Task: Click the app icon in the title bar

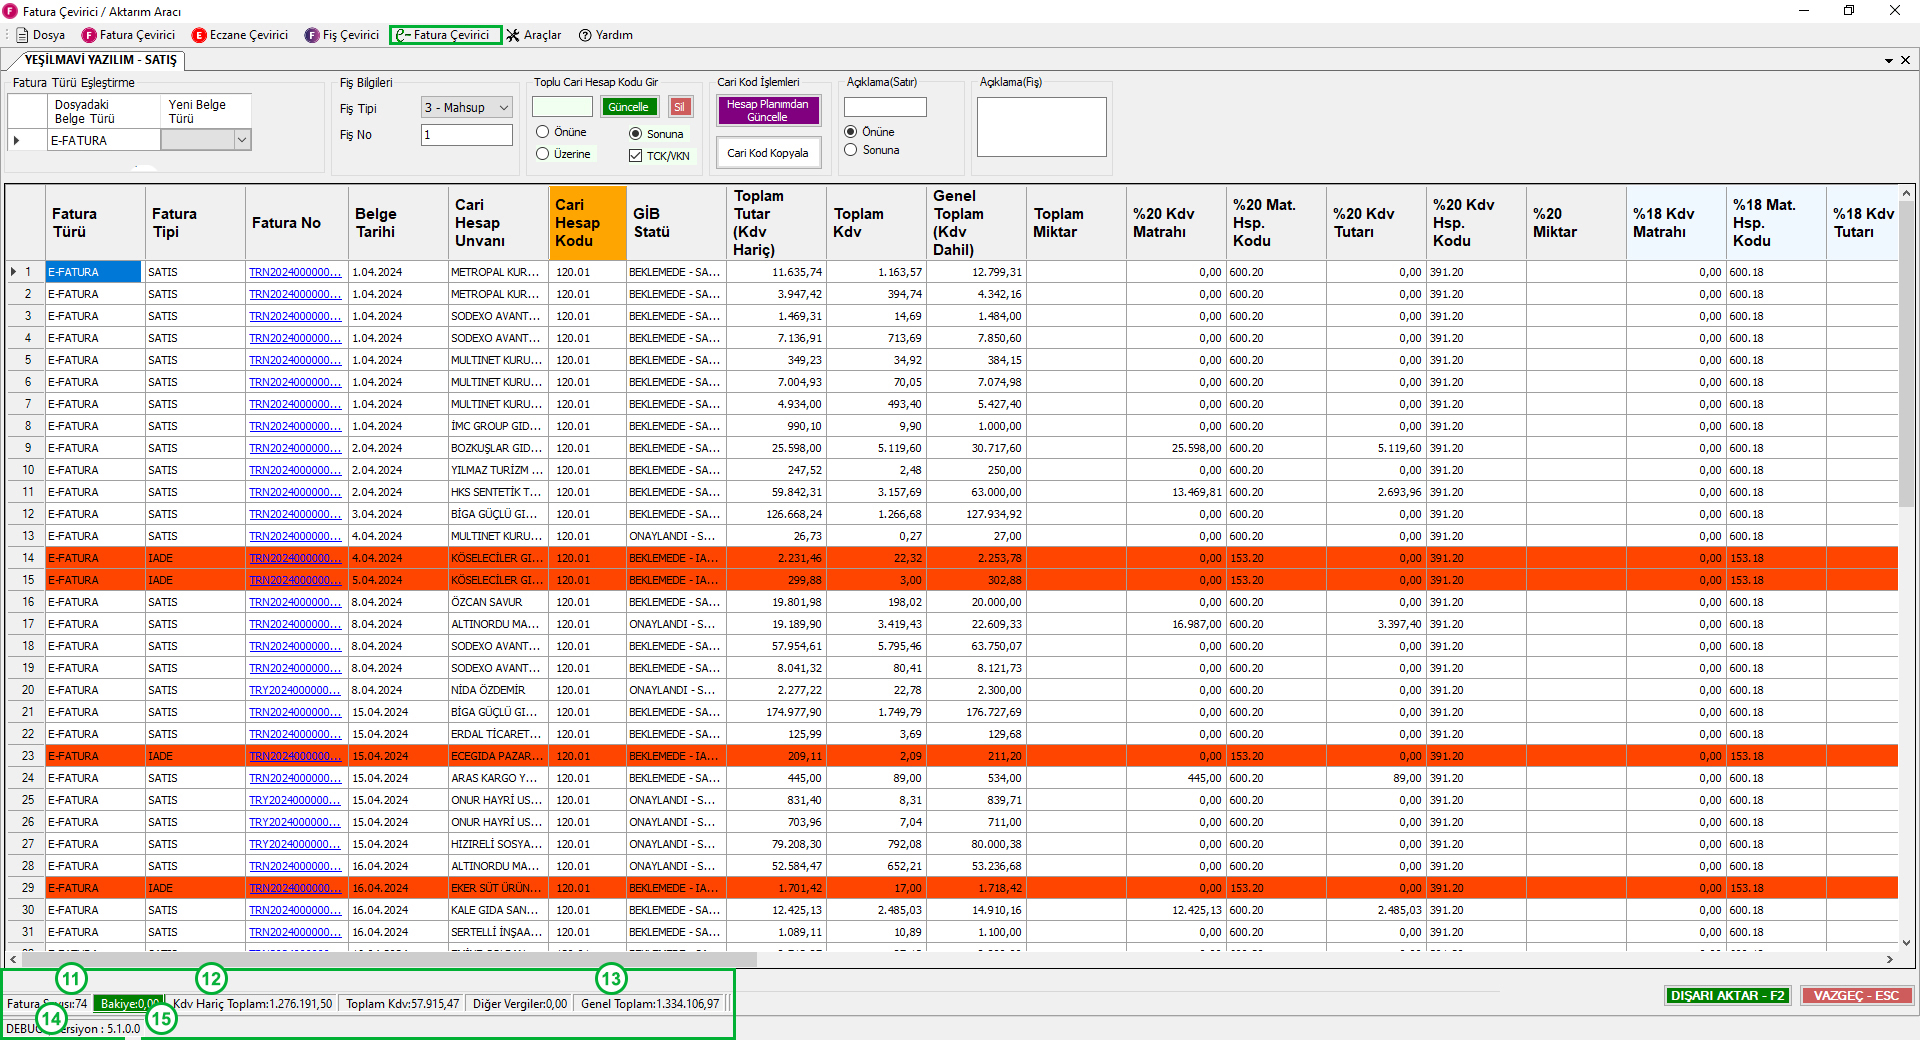Action: [x=11, y=11]
